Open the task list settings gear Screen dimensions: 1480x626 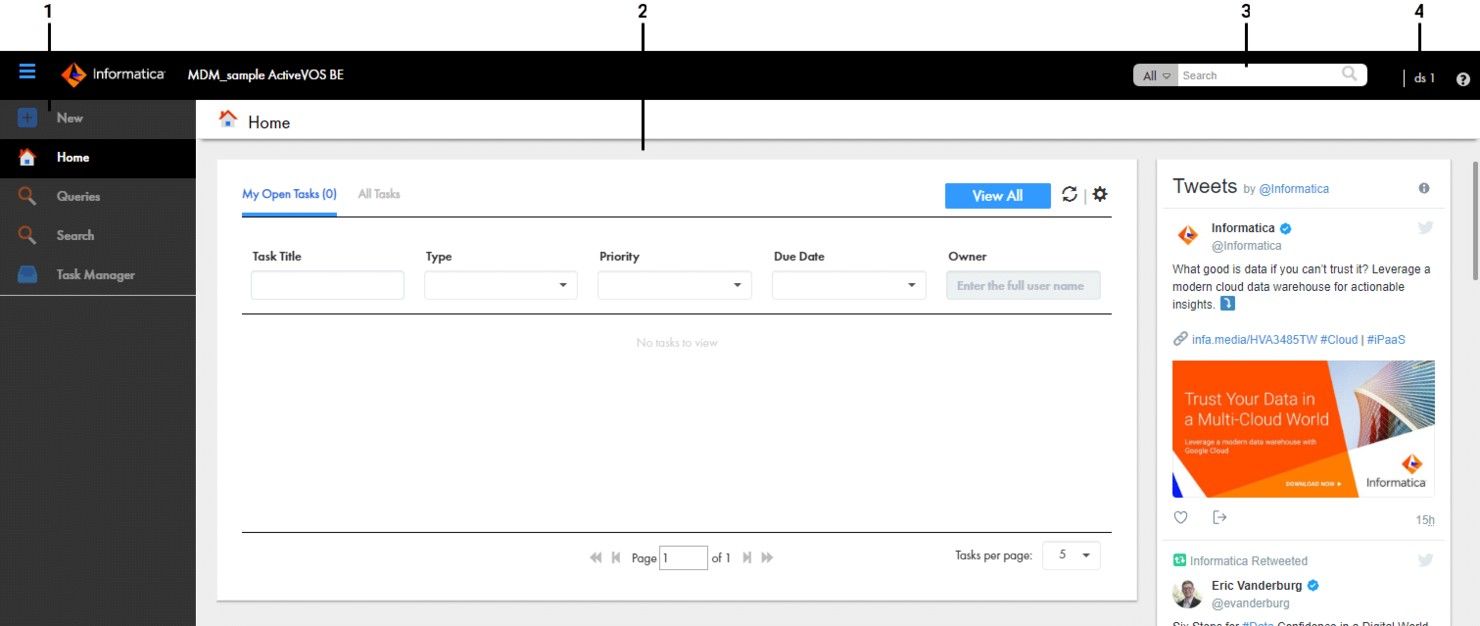[1099, 194]
